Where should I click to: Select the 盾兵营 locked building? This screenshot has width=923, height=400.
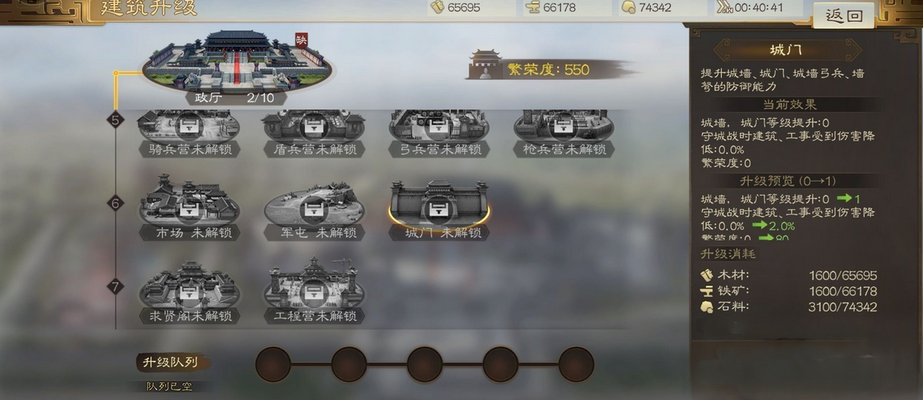point(313,134)
